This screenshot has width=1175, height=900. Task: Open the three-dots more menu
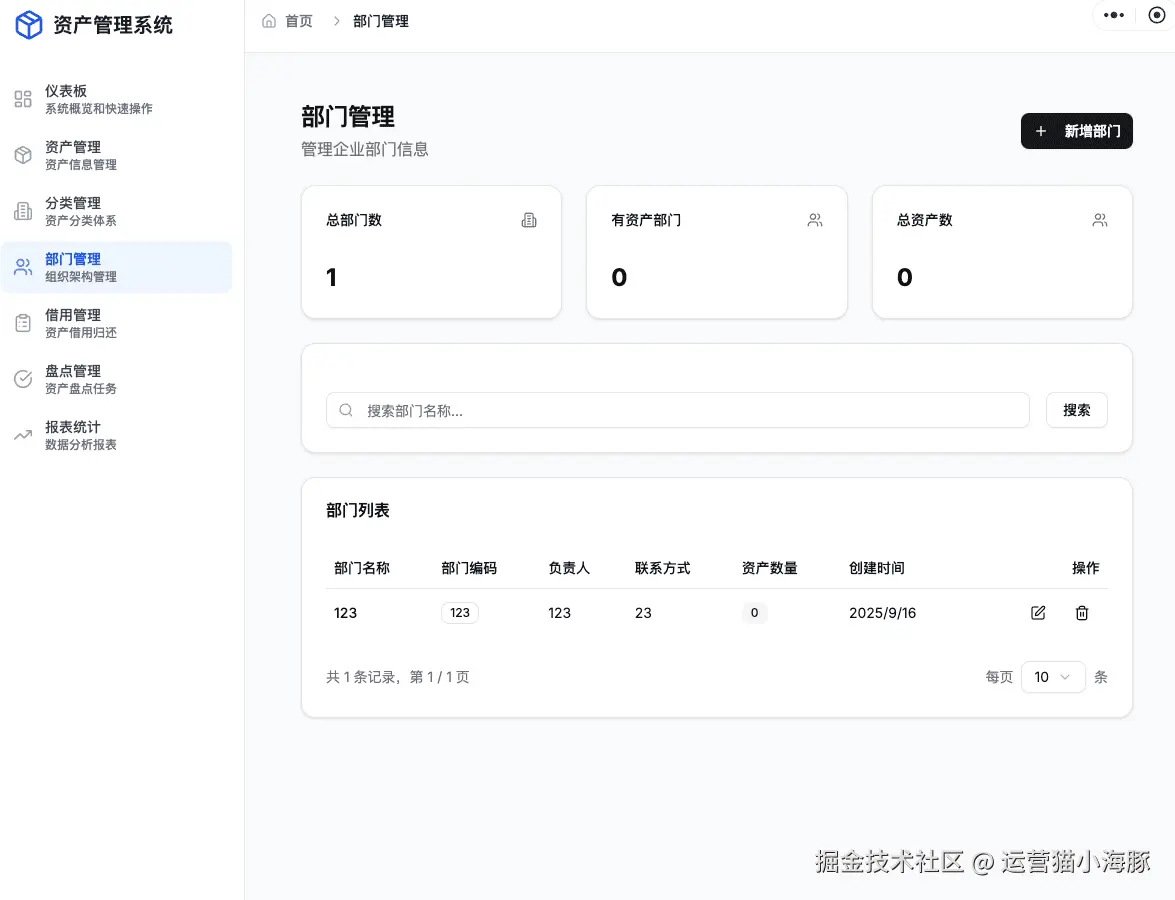(1114, 15)
